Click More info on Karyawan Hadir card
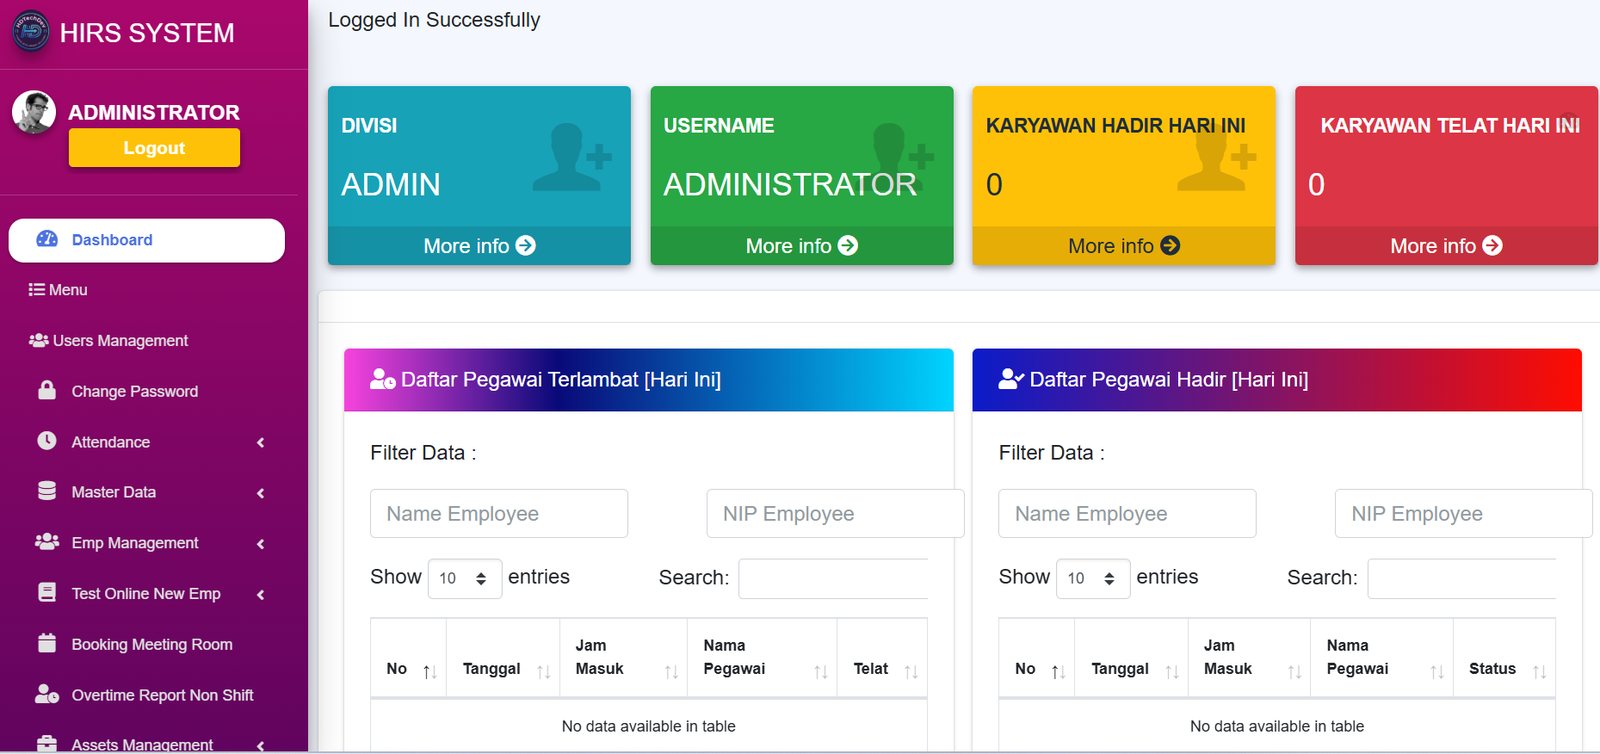1600x754 pixels. point(1124,246)
